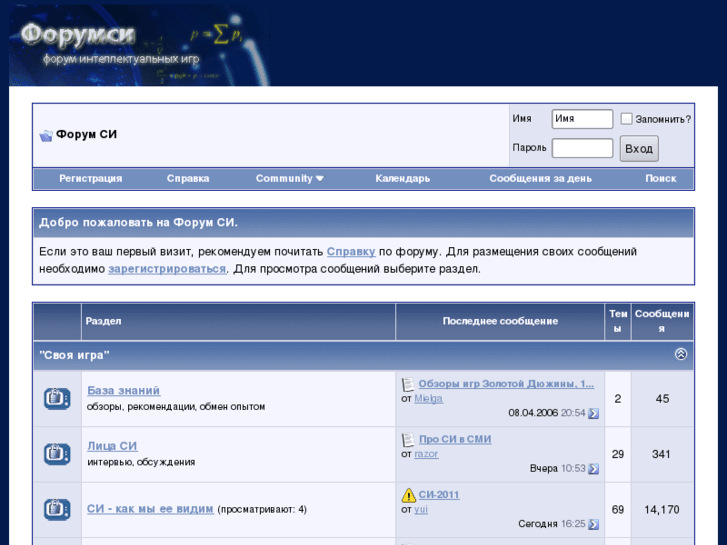
Task: Open Регистрация in the navigation bar
Action: point(90,179)
